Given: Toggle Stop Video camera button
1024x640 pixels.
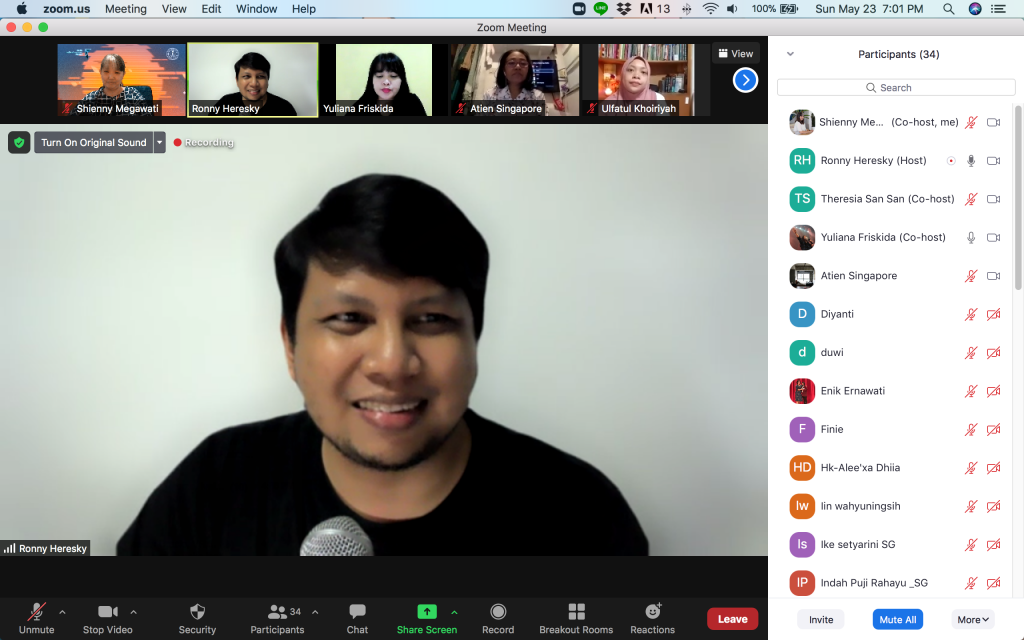Looking at the screenshot, I should click(107, 612).
